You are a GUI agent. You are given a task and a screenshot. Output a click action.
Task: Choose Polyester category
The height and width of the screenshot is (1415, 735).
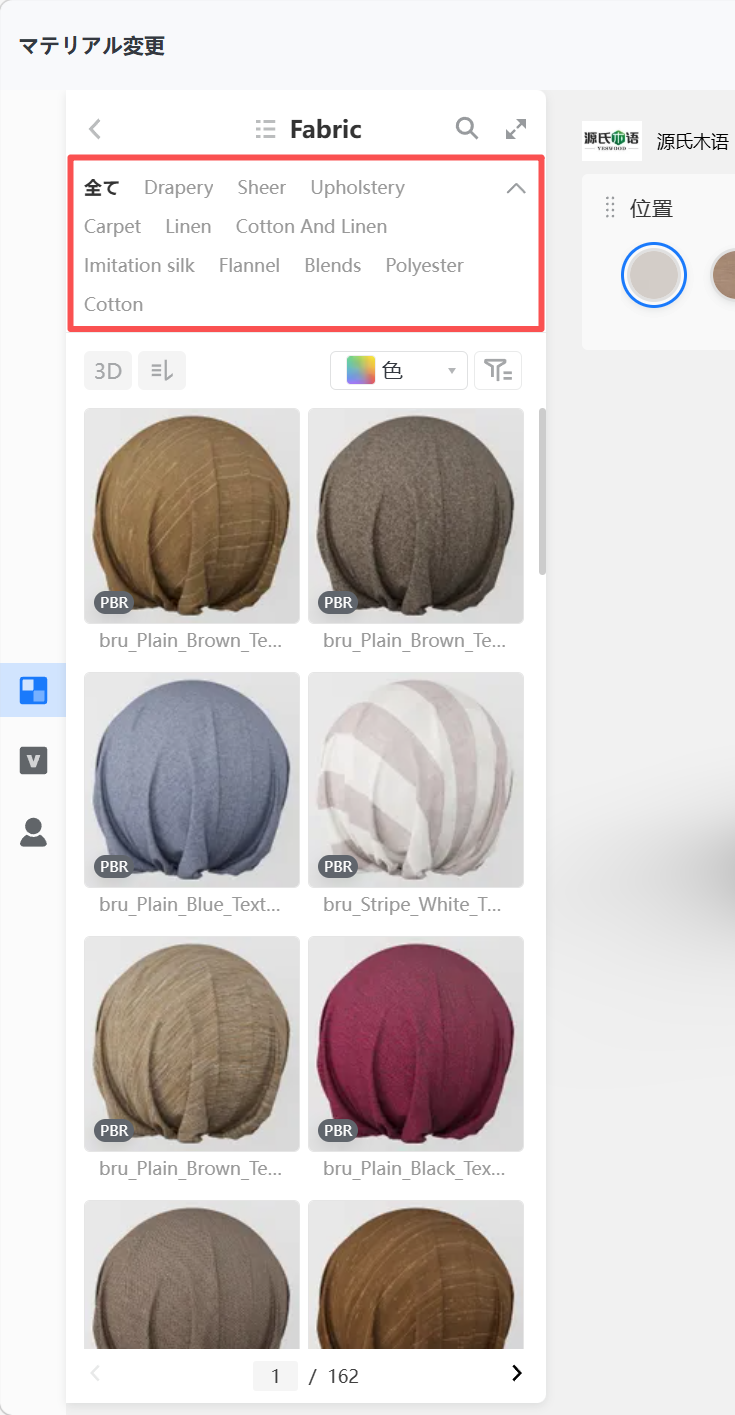pyautogui.click(x=425, y=266)
